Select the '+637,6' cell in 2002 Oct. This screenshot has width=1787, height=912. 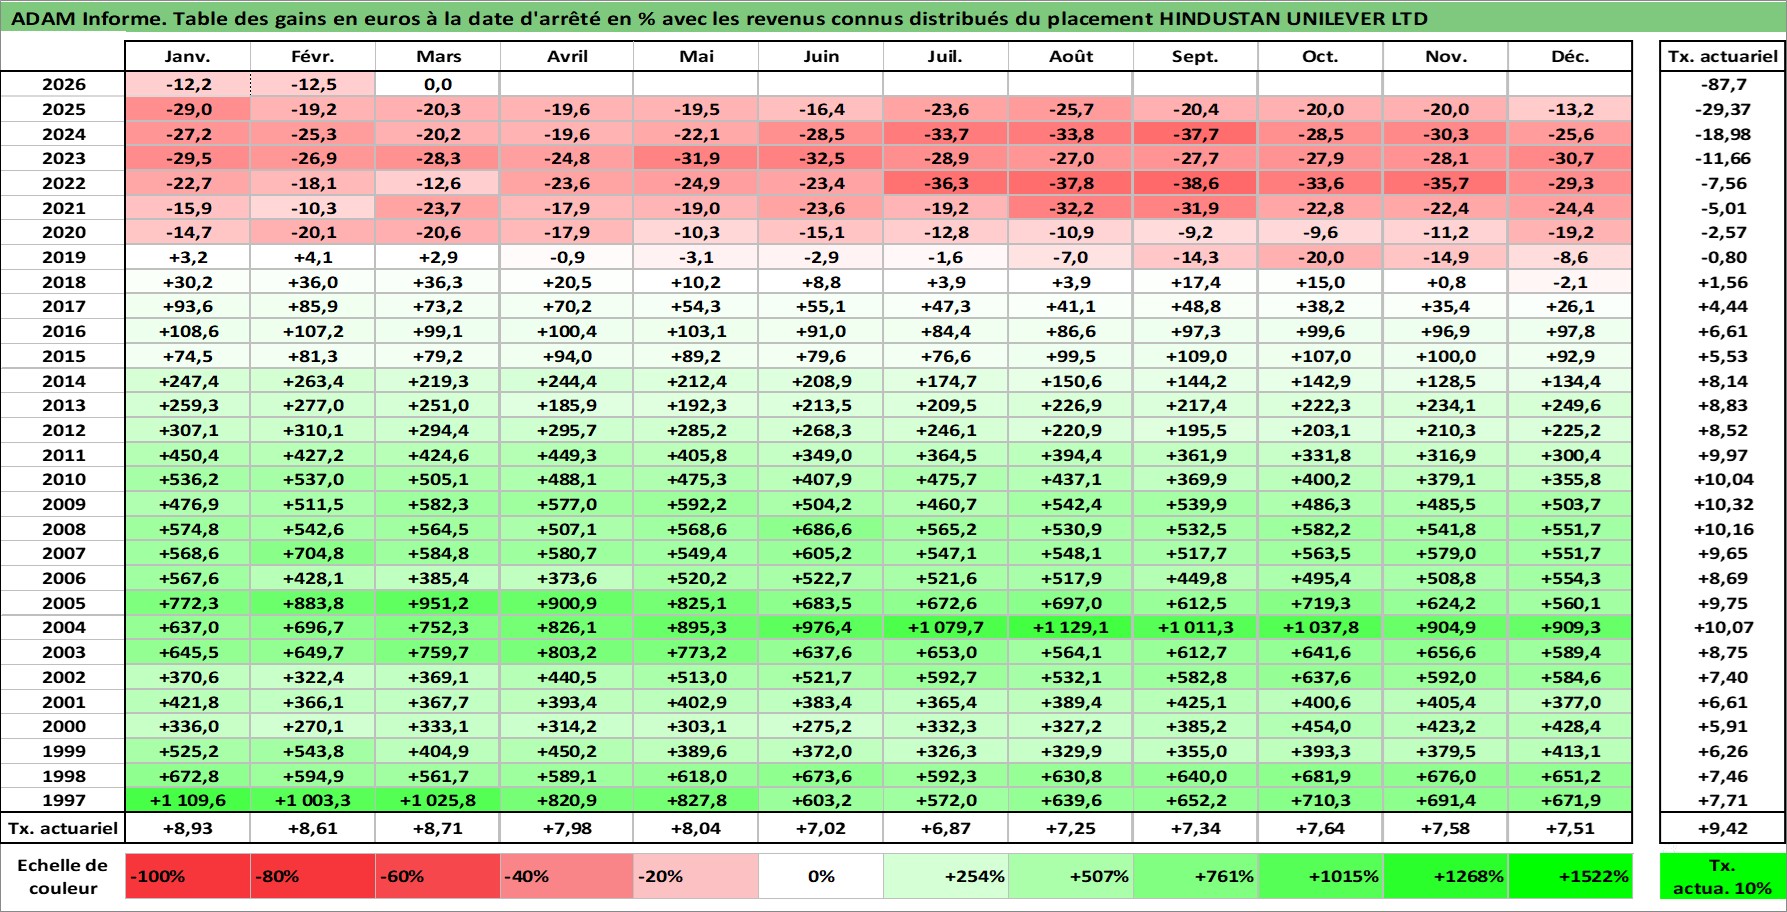point(1320,677)
